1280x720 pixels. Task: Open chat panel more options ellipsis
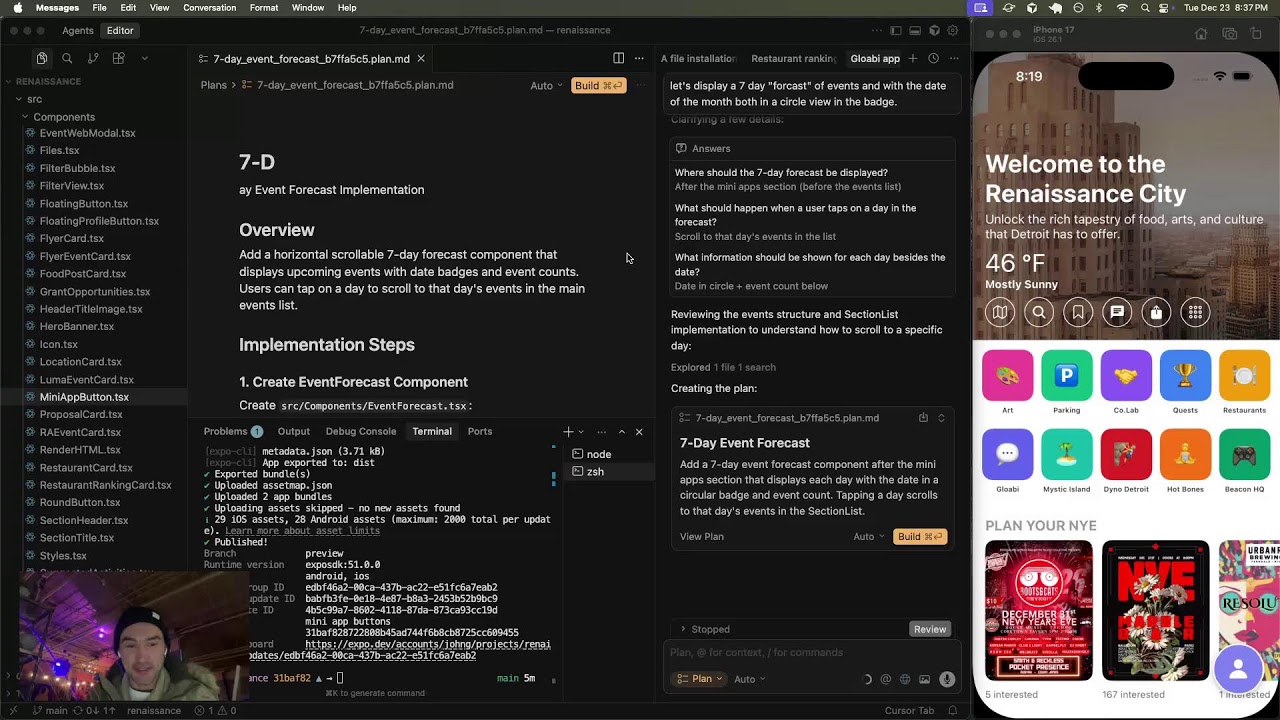[954, 58]
